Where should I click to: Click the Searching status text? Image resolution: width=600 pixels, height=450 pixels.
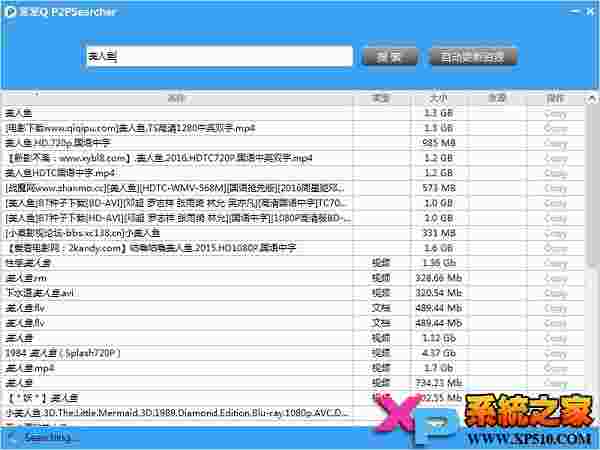(x=48, y=437)
